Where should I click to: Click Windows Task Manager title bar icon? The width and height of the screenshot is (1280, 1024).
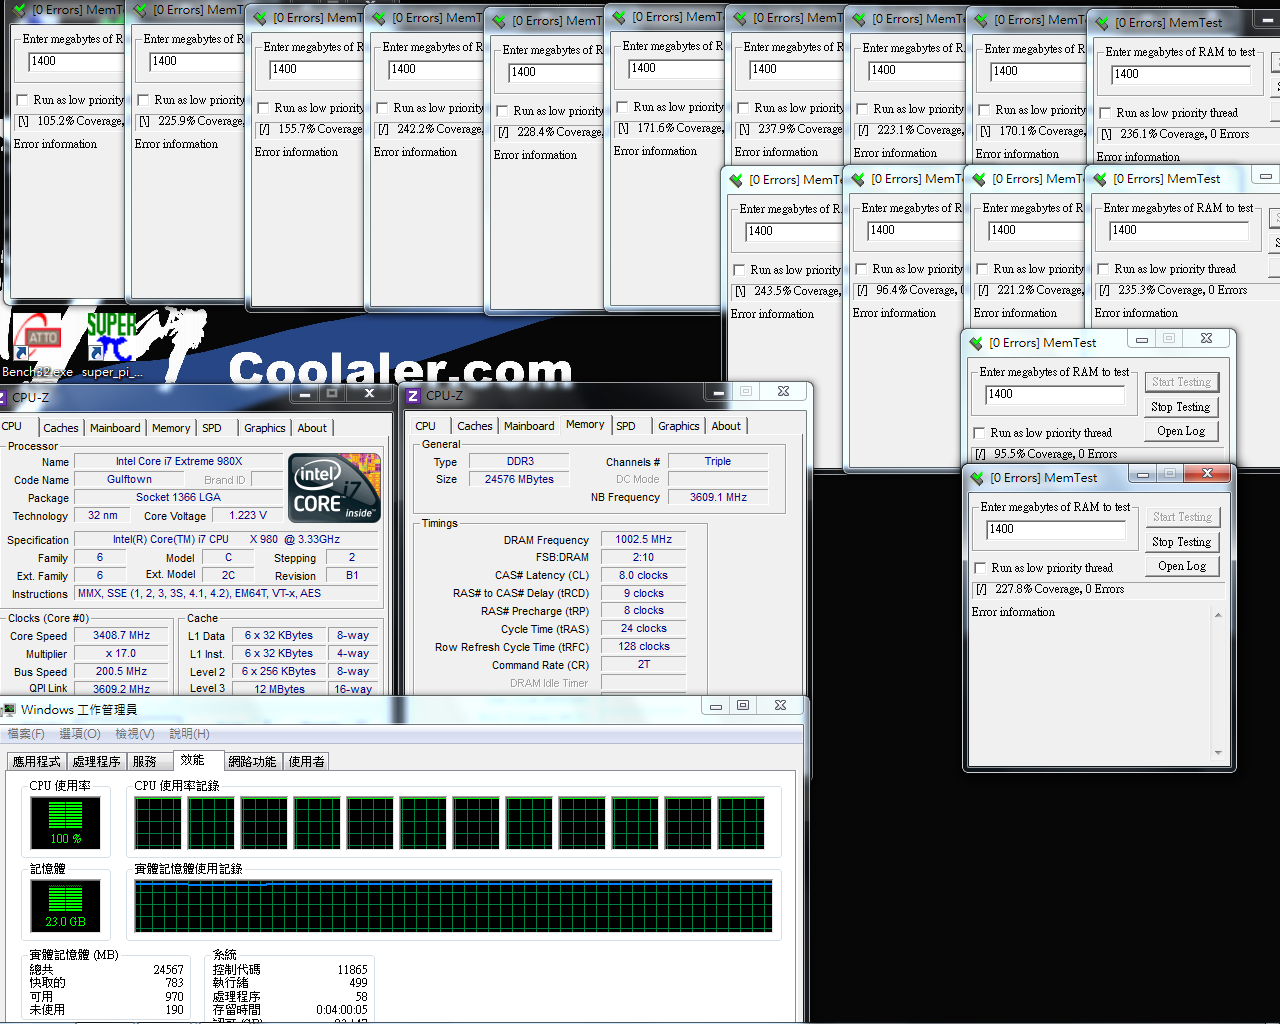[9, 710]
